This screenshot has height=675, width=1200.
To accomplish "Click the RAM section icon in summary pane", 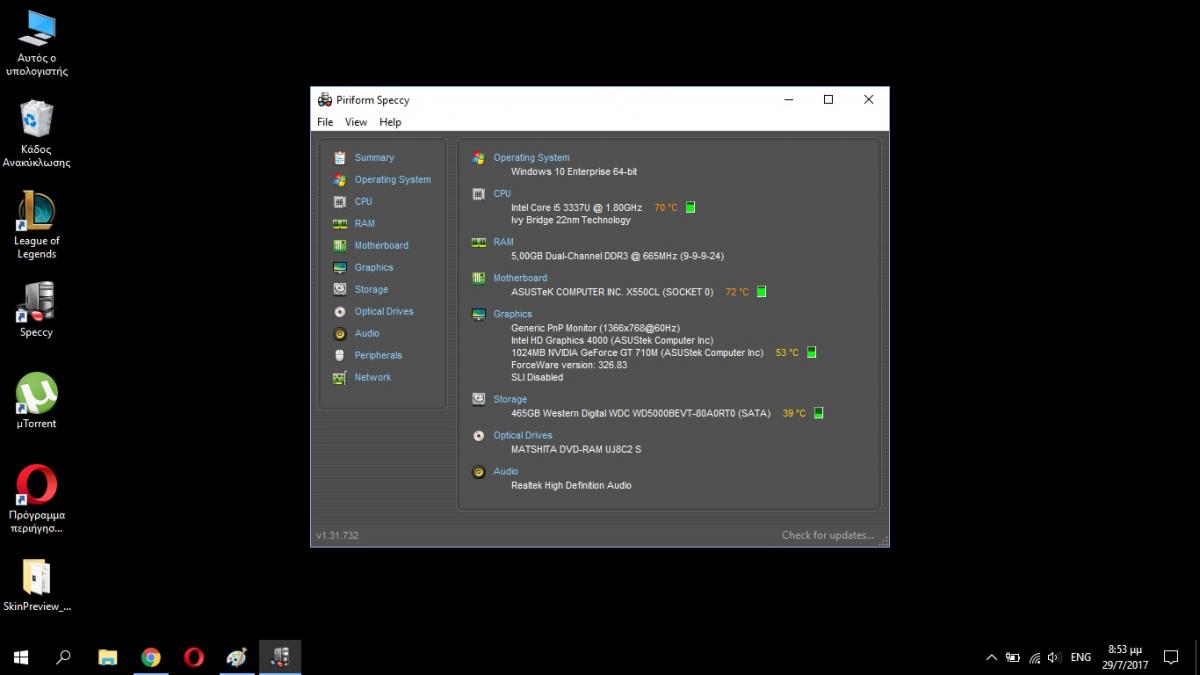I will [479, 242].
